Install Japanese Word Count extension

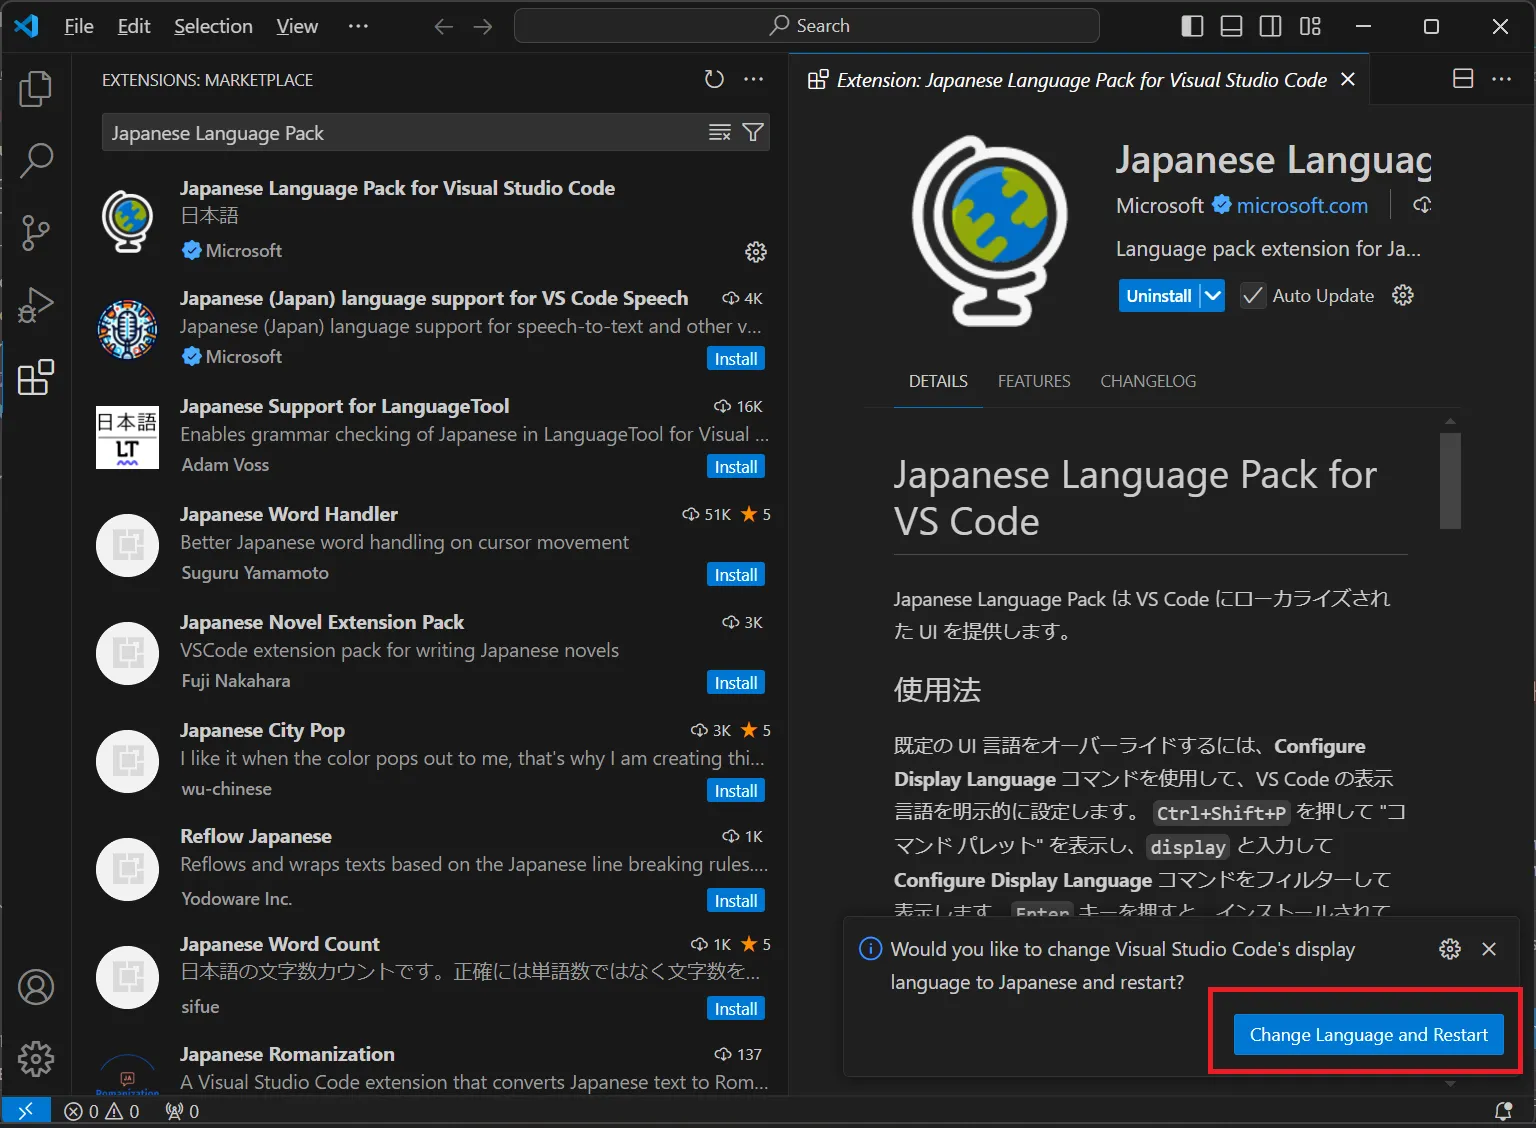click(736, 1009)
